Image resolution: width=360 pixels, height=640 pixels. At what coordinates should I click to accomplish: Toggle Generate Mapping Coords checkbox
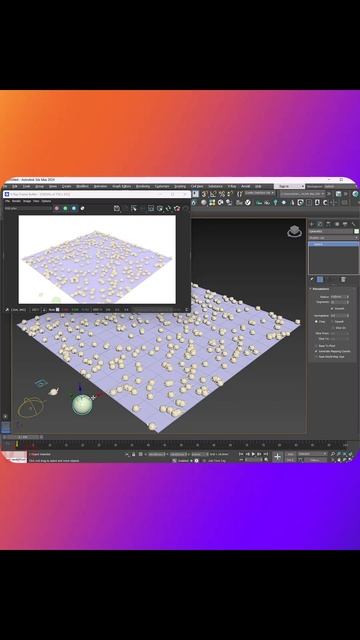coord(316,351)
